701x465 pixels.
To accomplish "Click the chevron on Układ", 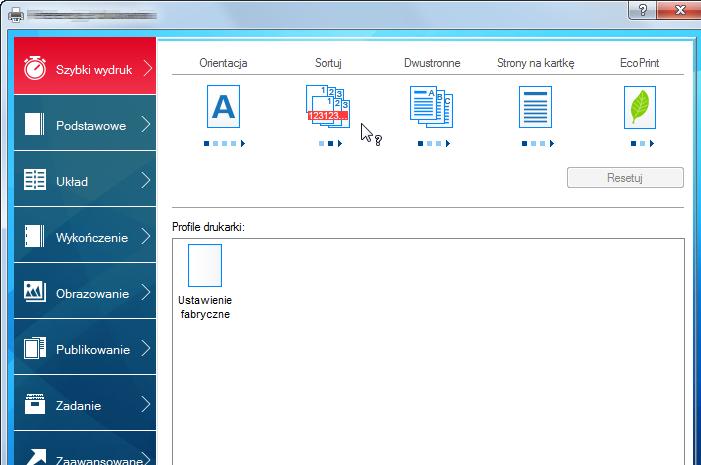I will click(145, 180).
